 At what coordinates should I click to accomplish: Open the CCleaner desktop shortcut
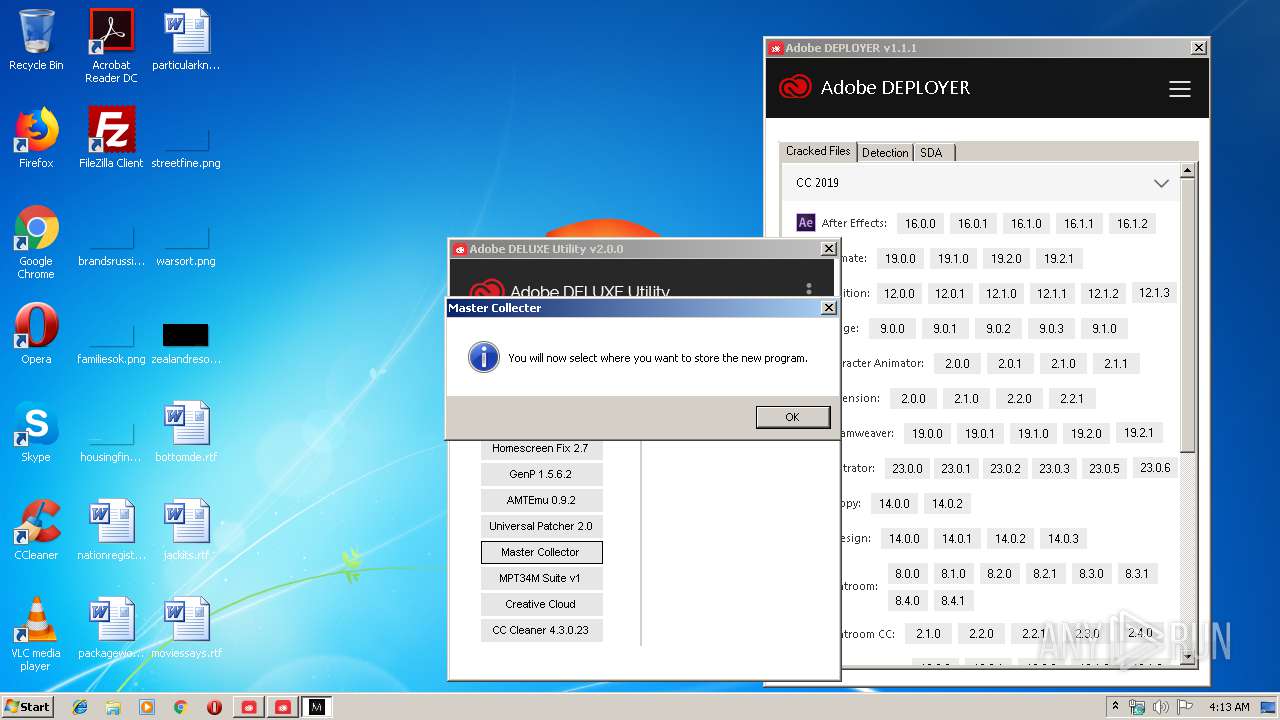pos(36,530)
